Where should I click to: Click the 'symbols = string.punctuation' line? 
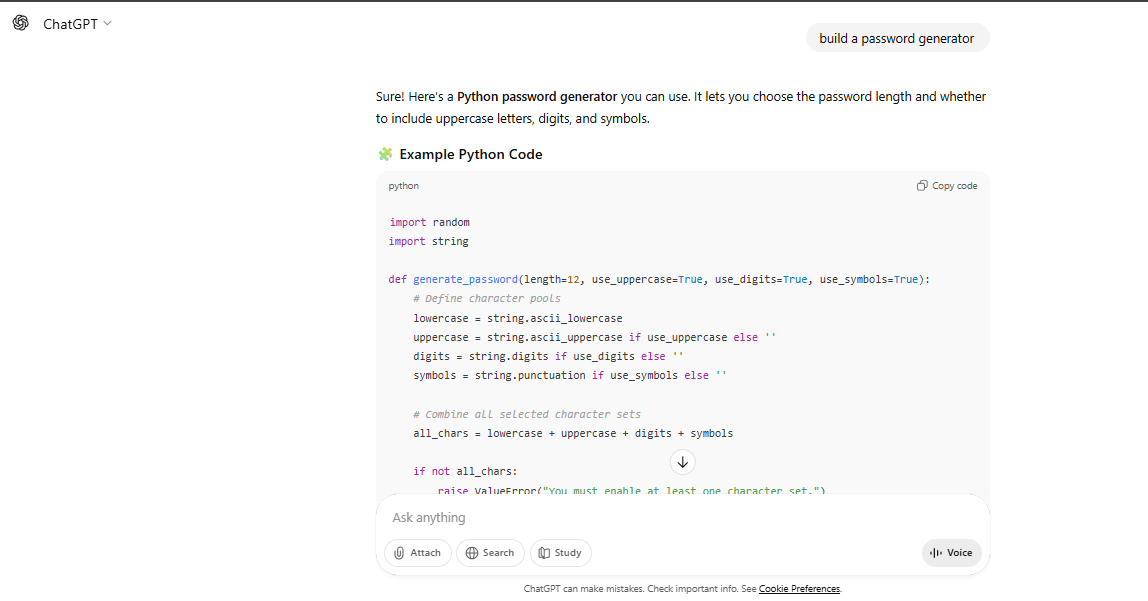tap(570, 376)
